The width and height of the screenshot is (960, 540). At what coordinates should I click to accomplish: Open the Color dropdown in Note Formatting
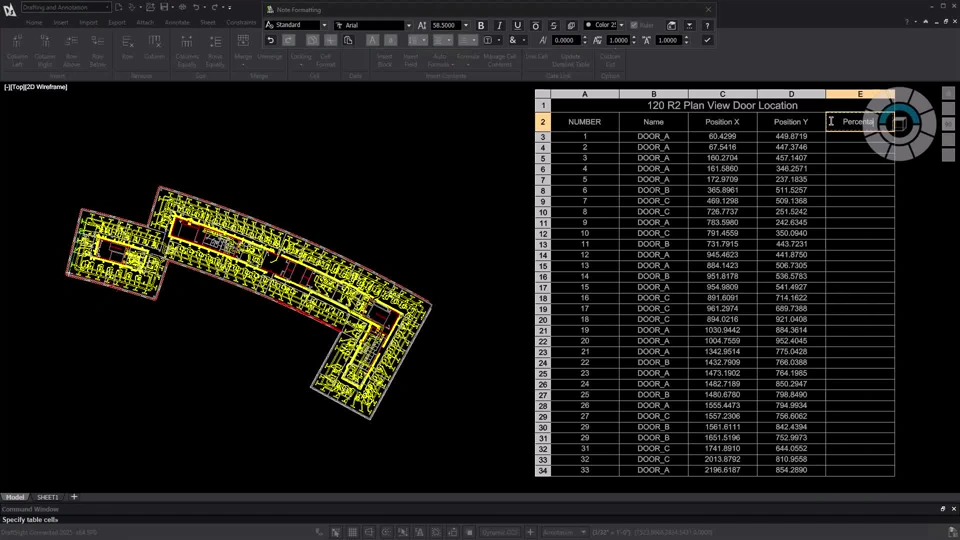click(621, 25)
